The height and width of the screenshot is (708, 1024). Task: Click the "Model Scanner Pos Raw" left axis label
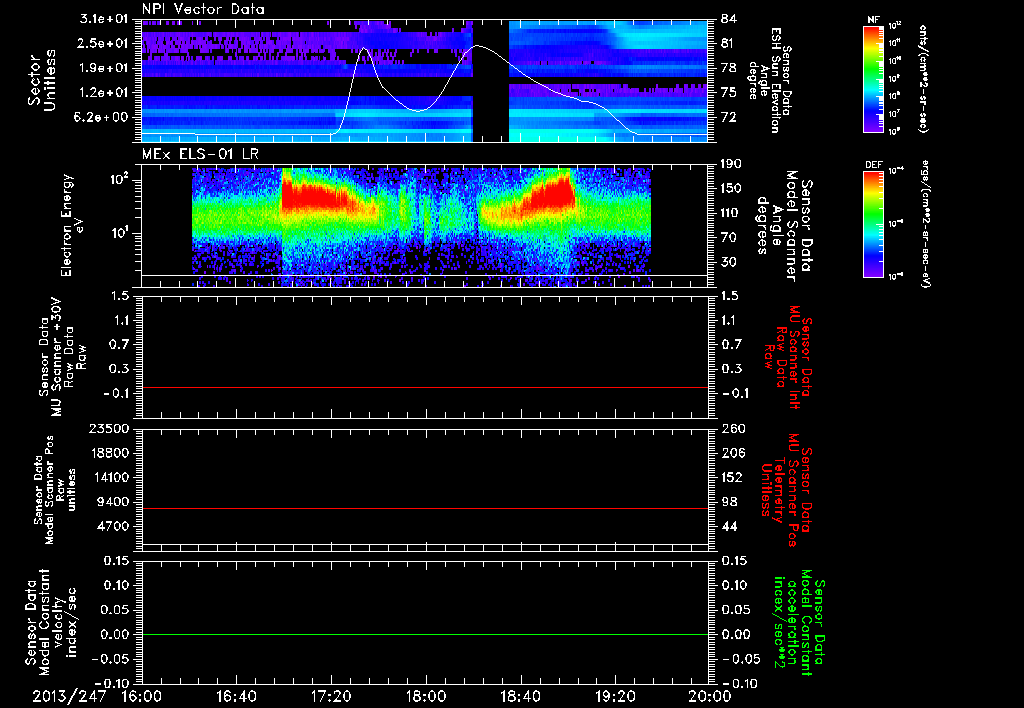tap(55, 490)
